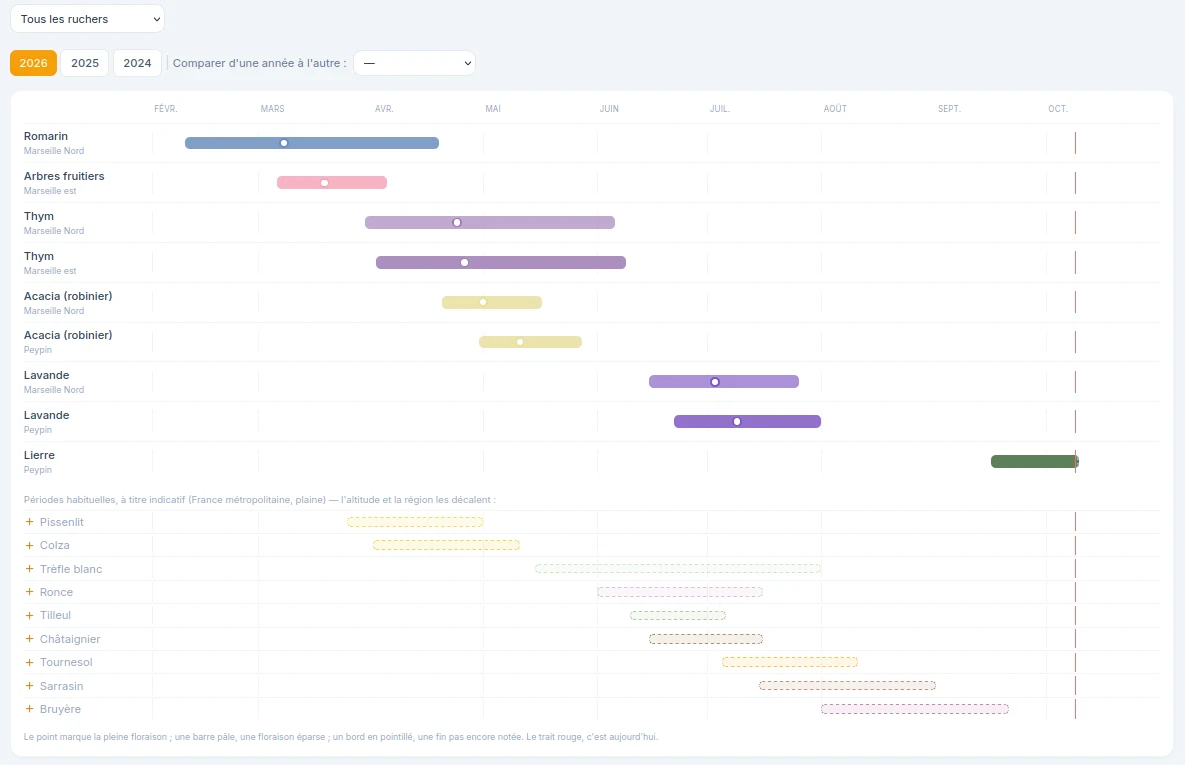Click the dashed Trèfle blanc period bar
The height and width of the screenshot is (765, 1185).
click(x=678, y=568)
